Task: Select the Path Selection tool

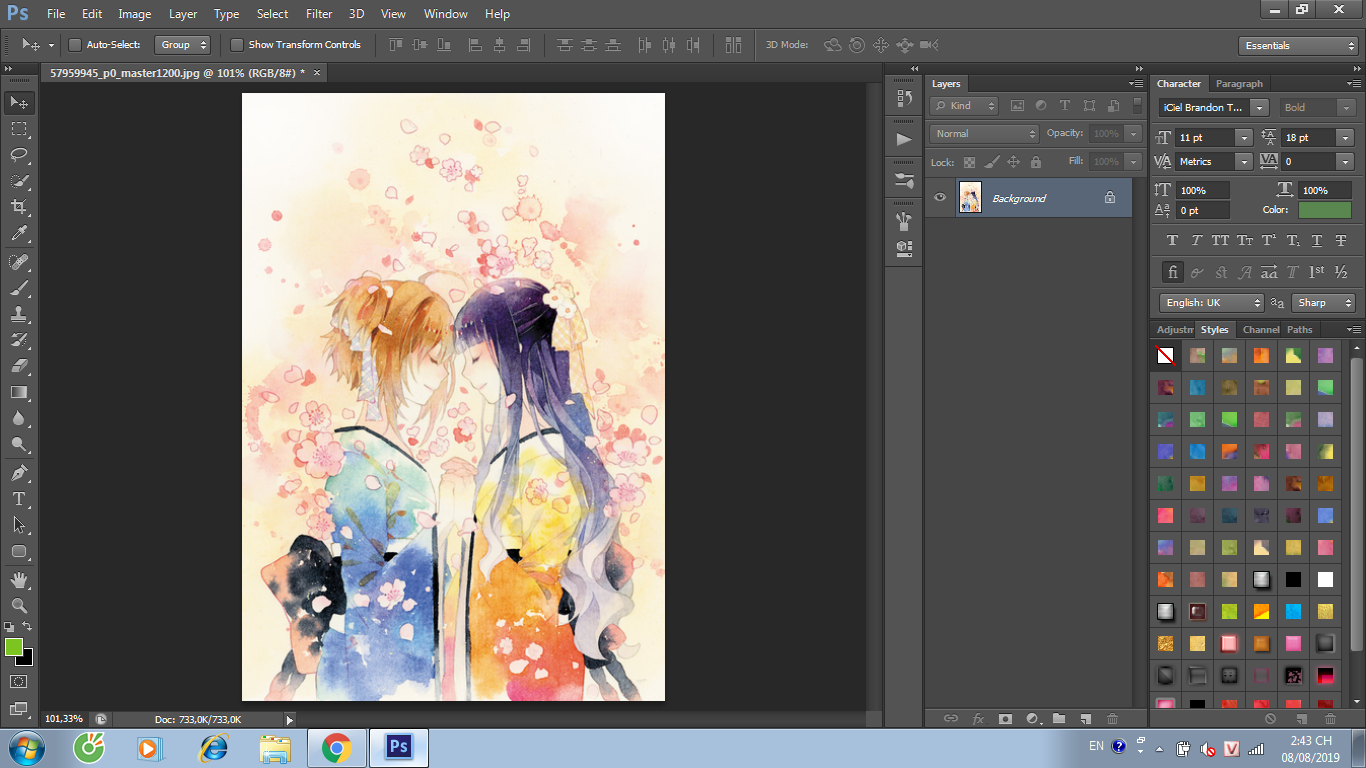Action: tap(19, 524)
